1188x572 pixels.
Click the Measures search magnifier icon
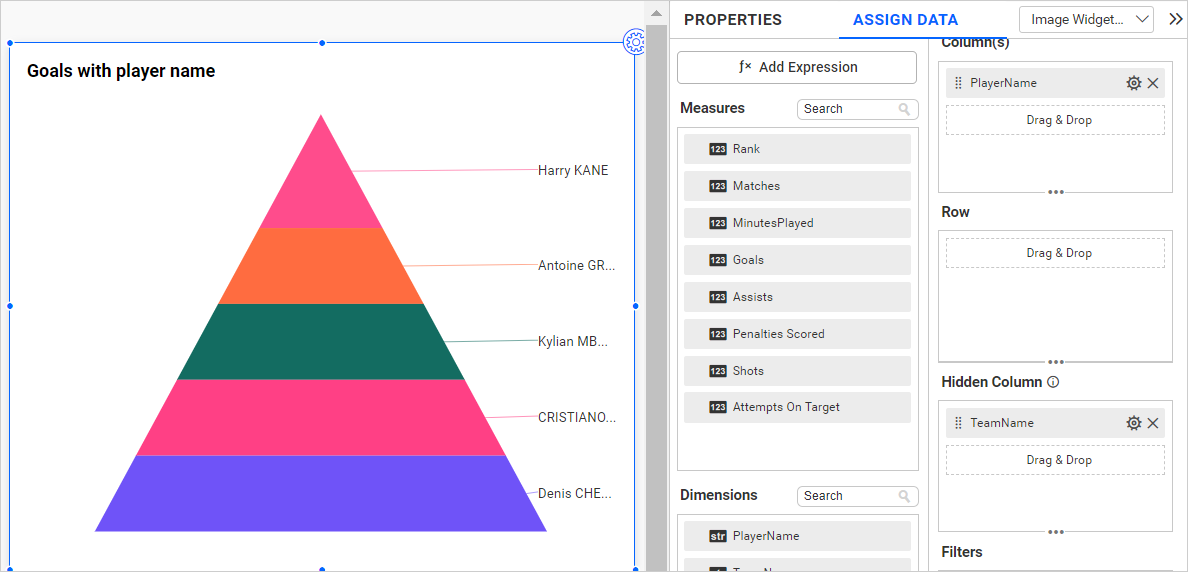(904, 109)
